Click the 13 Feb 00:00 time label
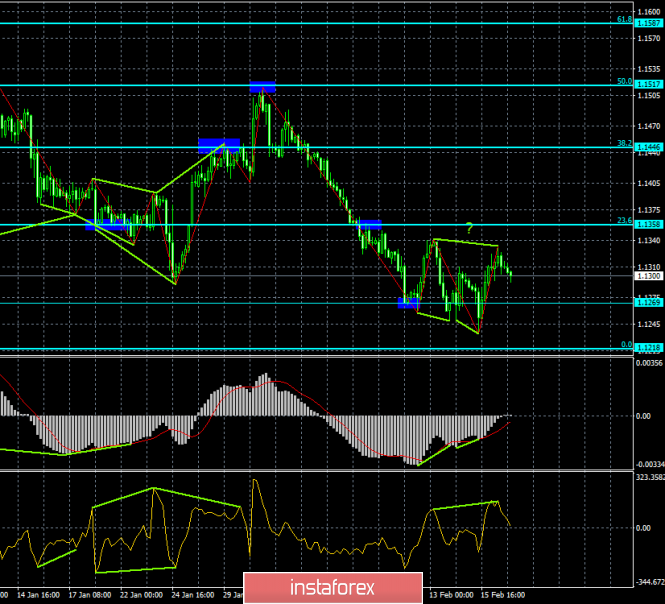 tap(451, 595)
